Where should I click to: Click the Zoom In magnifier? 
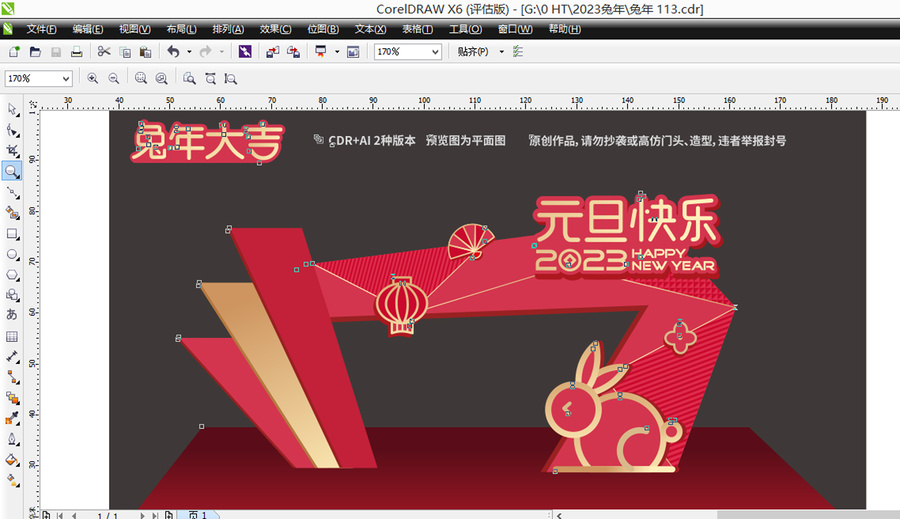coord(92,78)
